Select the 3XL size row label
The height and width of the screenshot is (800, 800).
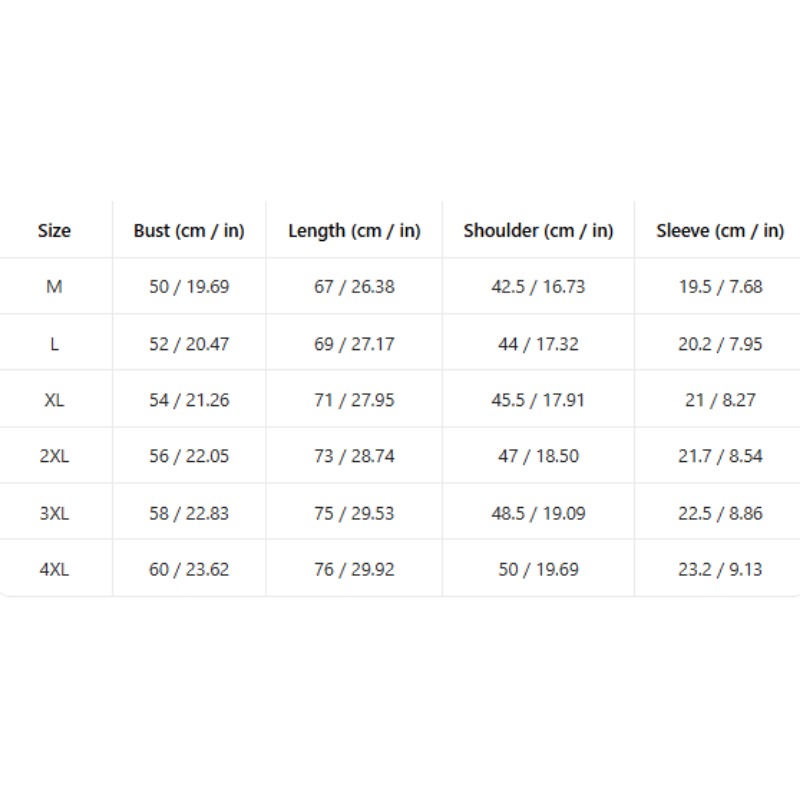54,513
